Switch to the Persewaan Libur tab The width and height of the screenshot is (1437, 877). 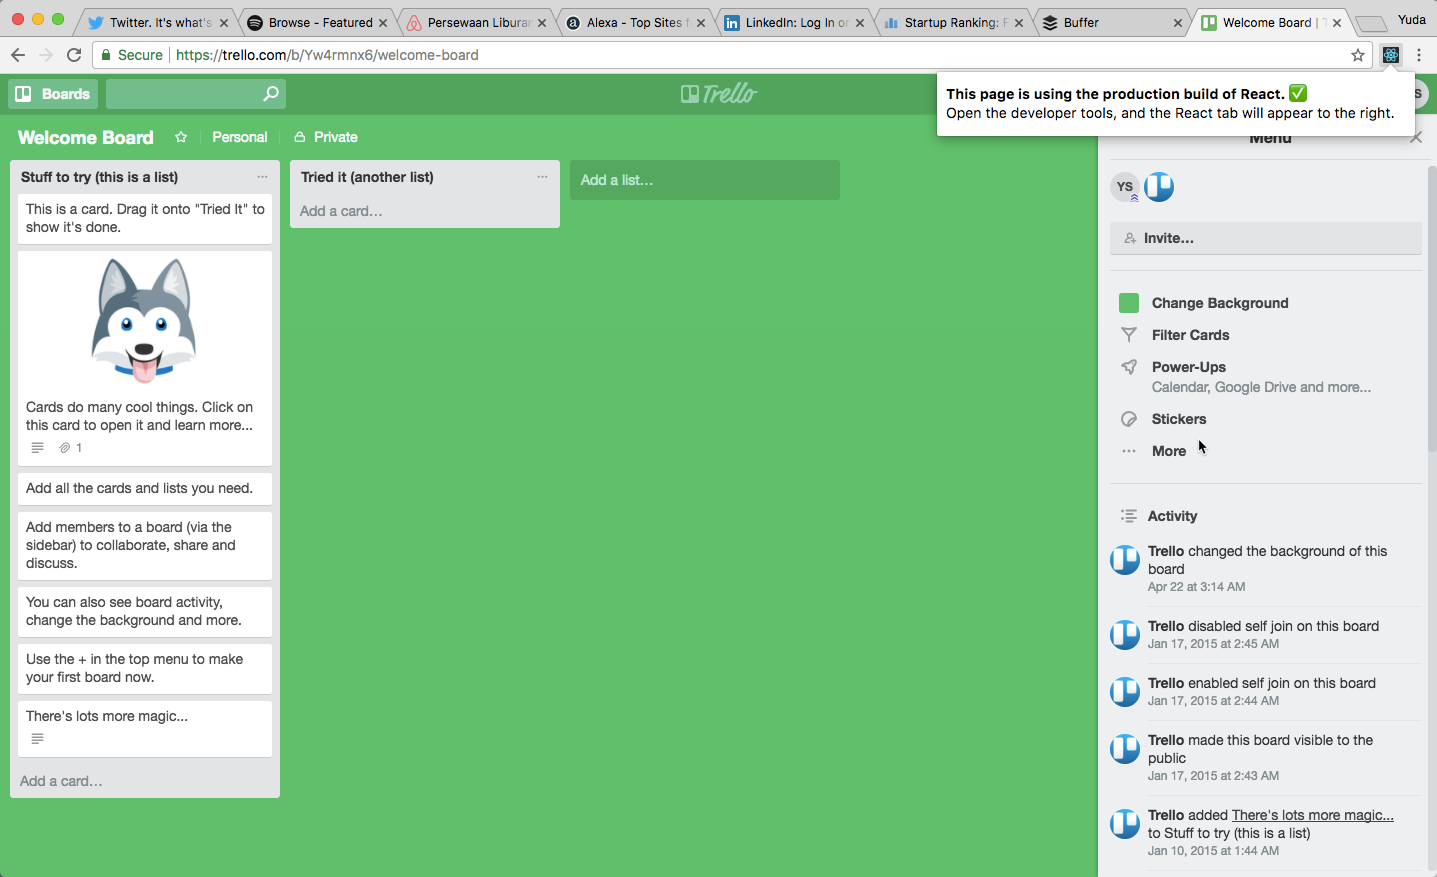coord(475,22)
